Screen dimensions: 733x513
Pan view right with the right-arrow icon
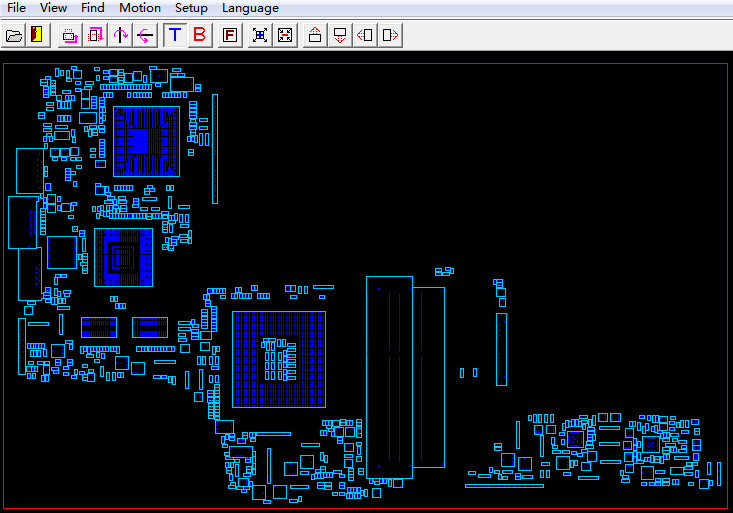[390, 35]
